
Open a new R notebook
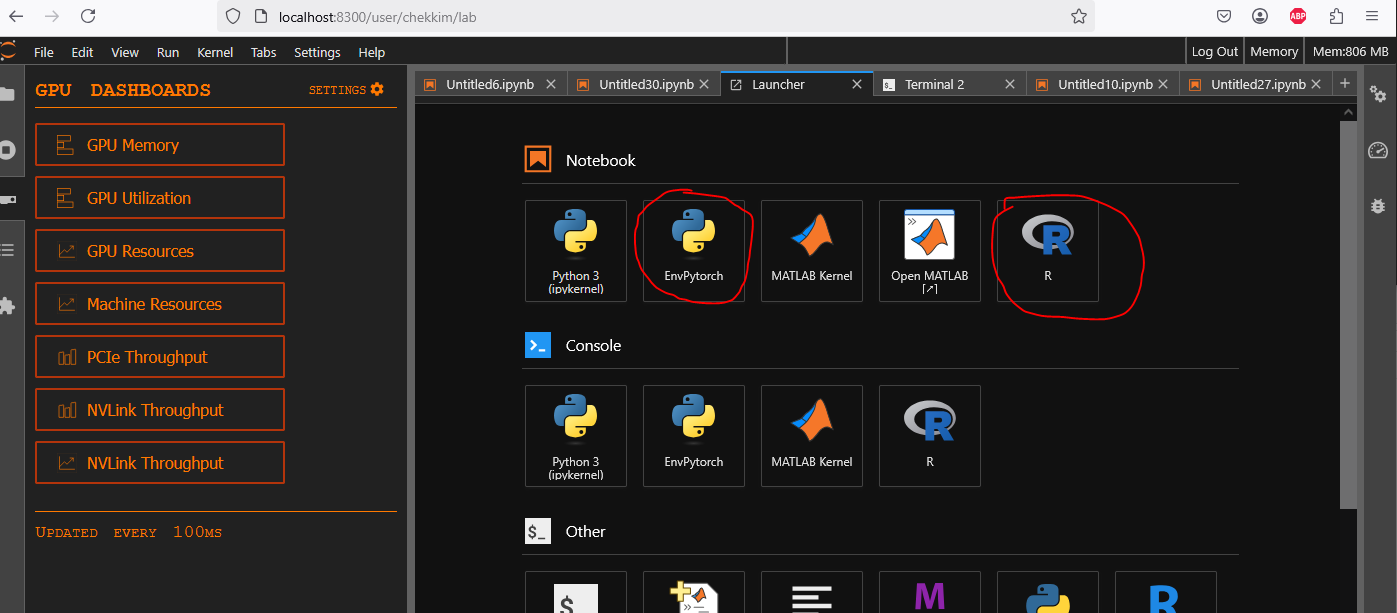pyautogui.click(x=1047, y=250)
